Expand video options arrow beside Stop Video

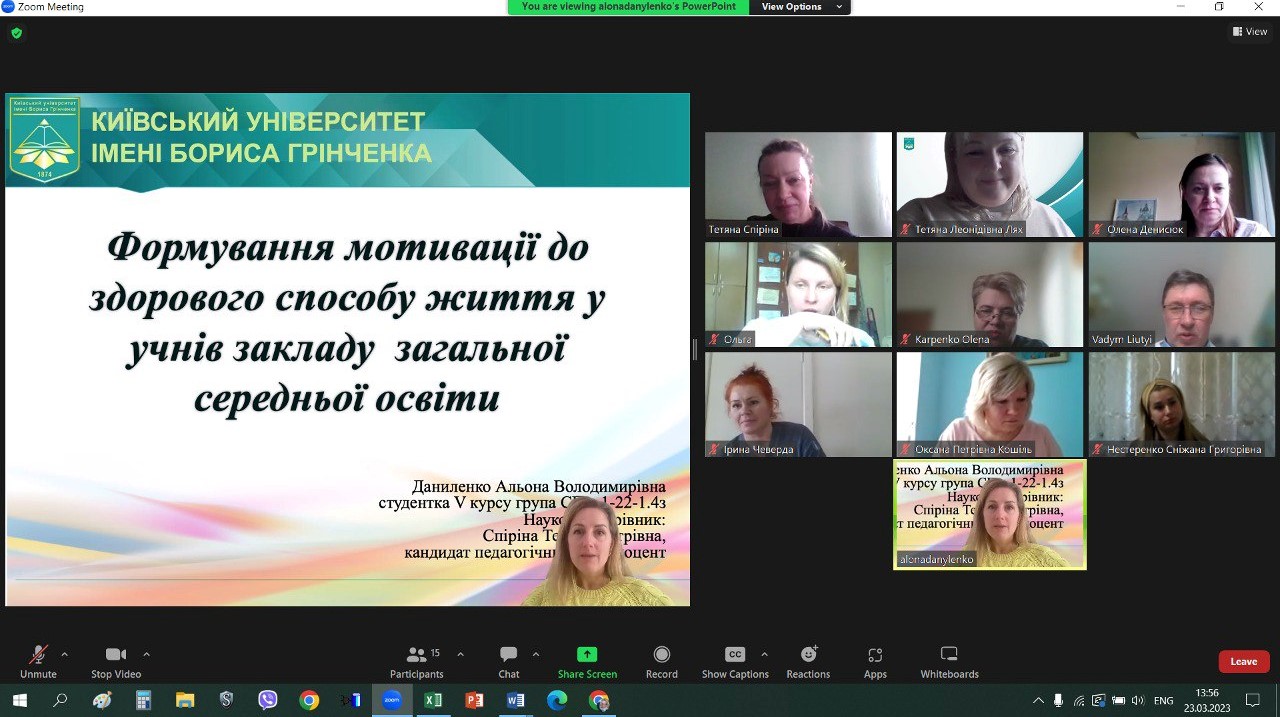pos(146,655)
